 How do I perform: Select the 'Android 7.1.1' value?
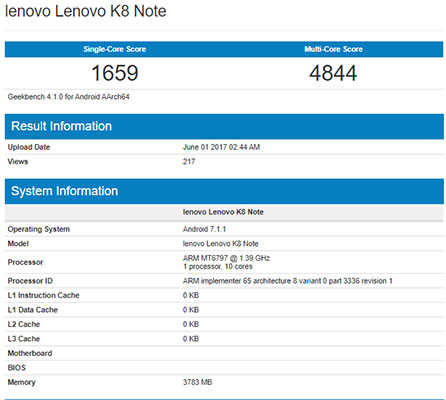coord(204,229)
